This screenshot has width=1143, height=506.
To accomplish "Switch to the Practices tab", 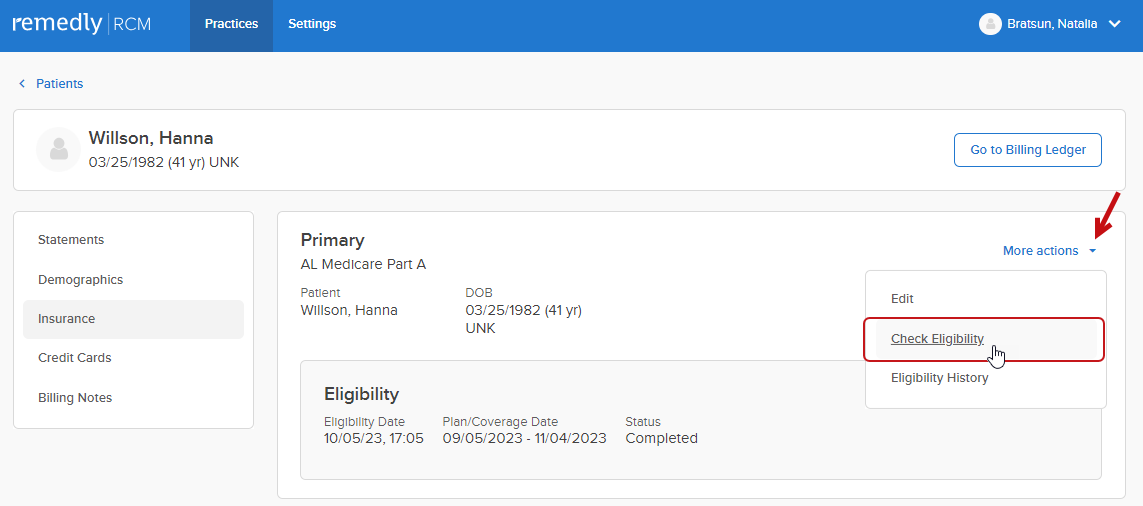I will [x=231, y=24].
